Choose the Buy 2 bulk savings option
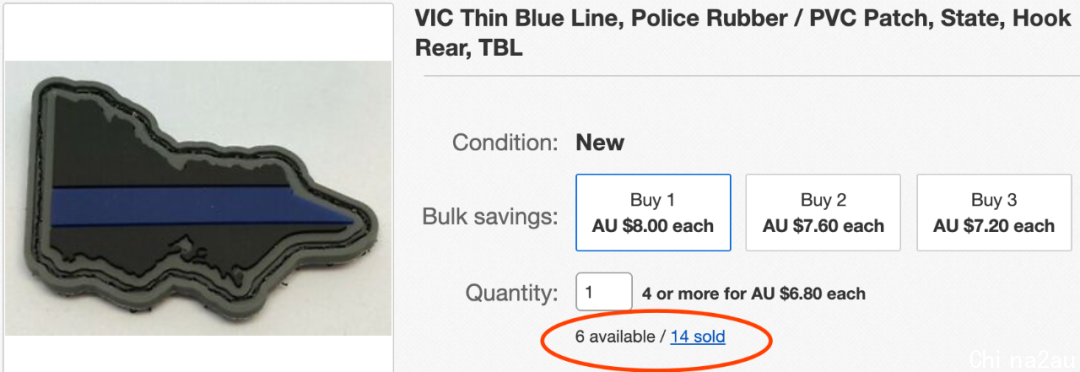 click(x=823, y=213)
